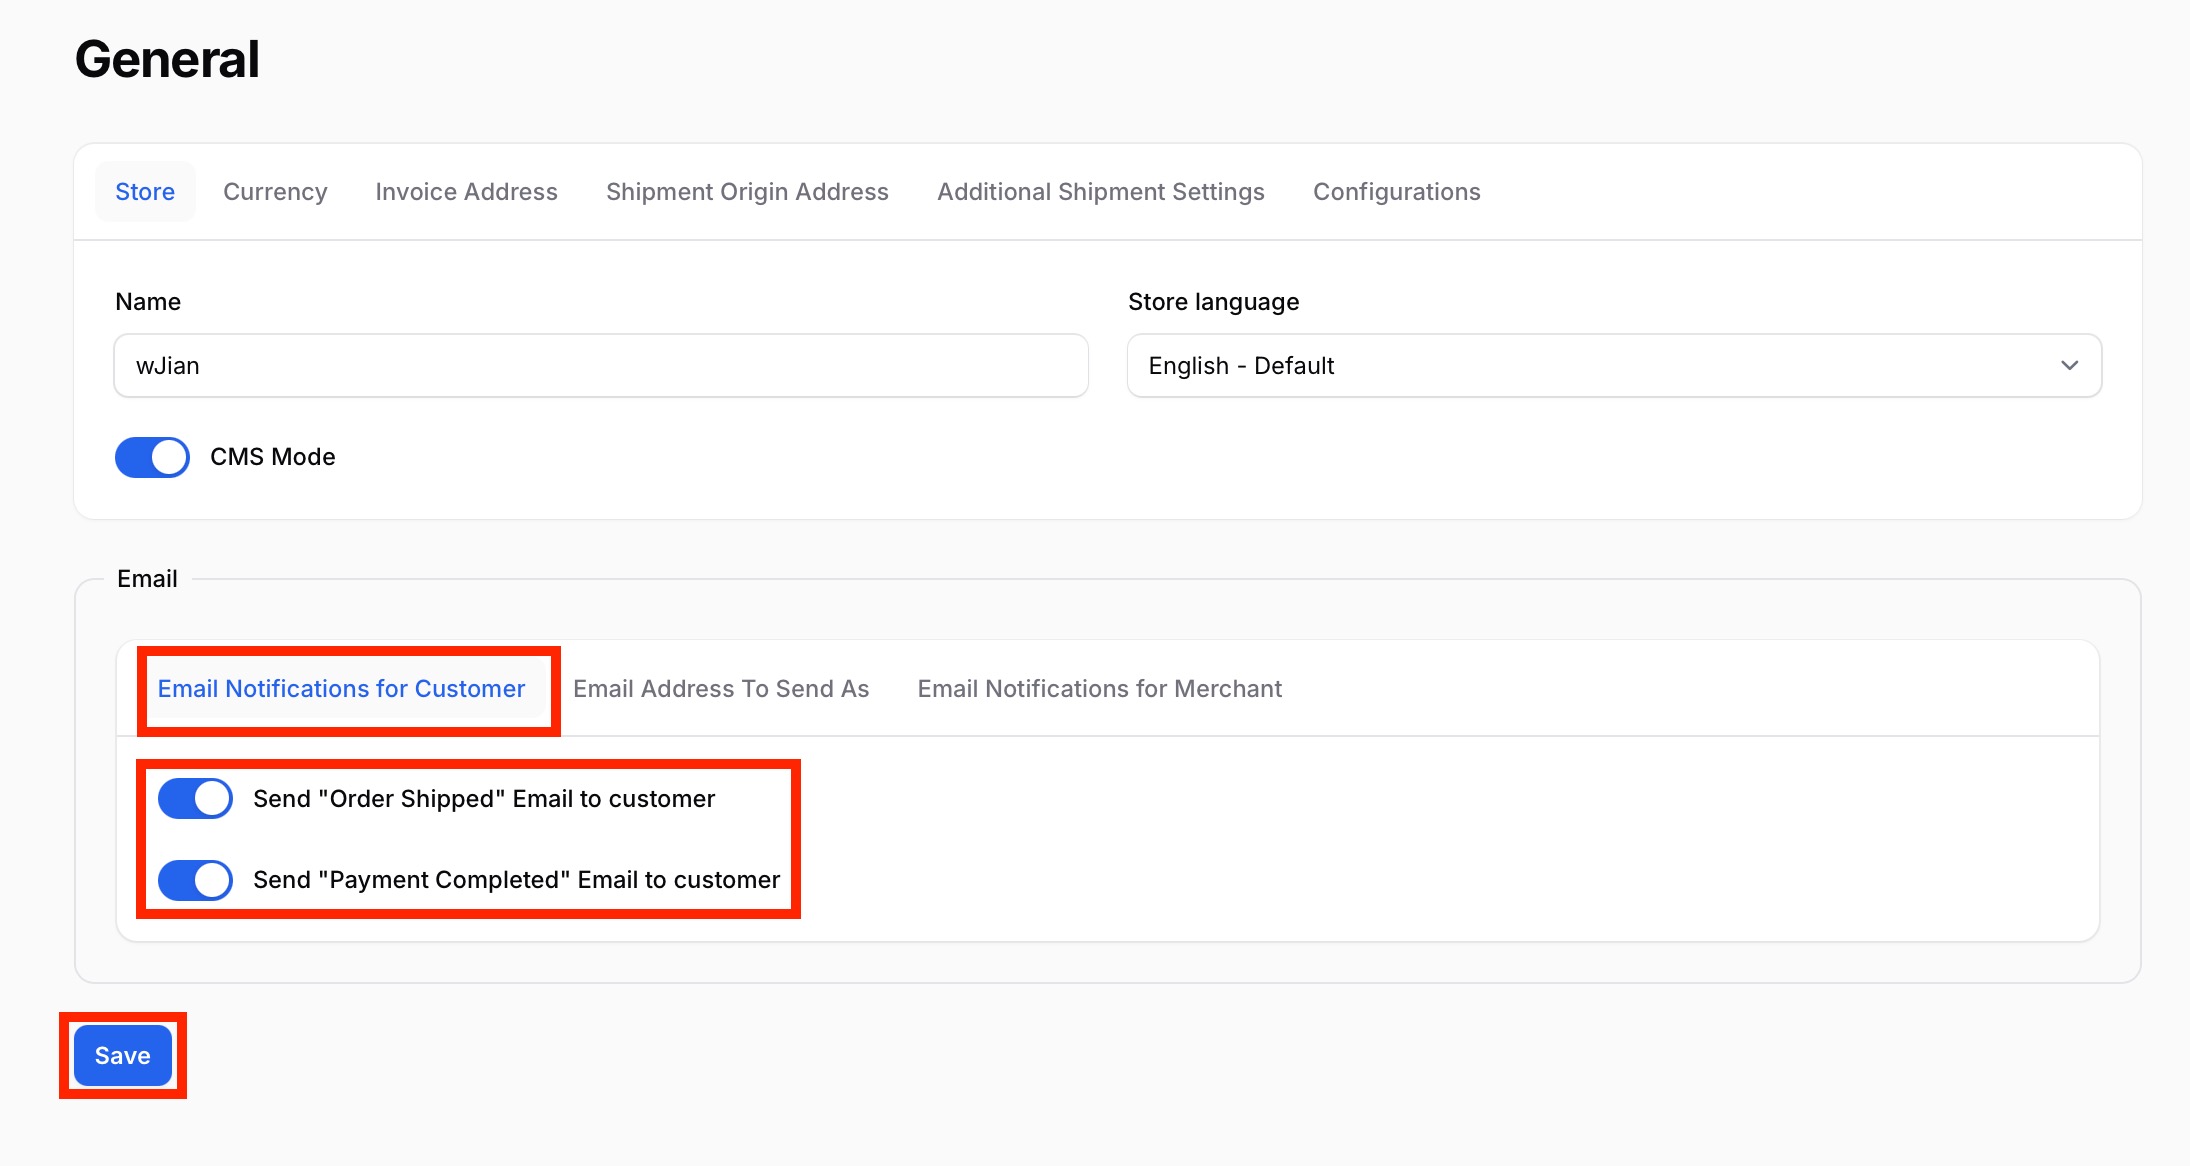Open the Configurations tab
2190x1166 pixels.
1396,192
